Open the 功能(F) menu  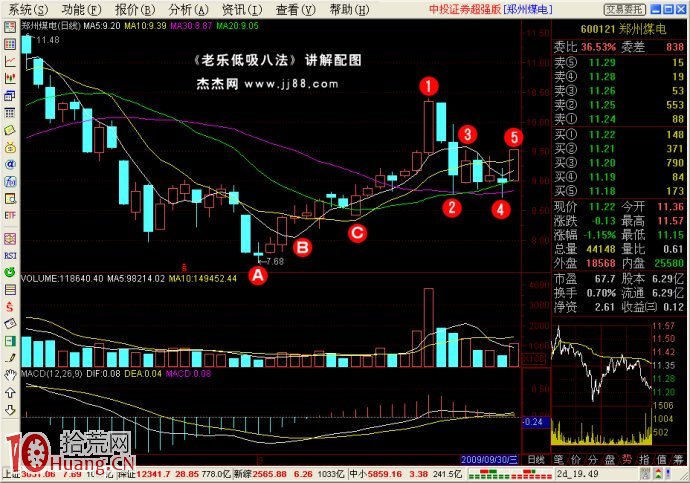[81, 9]
